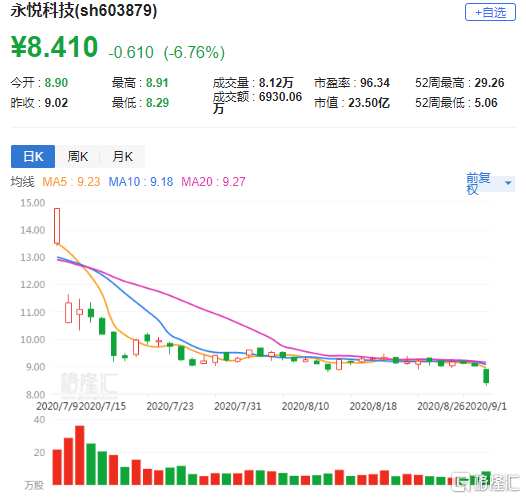
Task: Click the 2020/7/23 date axis label
Action: [x=170, y=406]
